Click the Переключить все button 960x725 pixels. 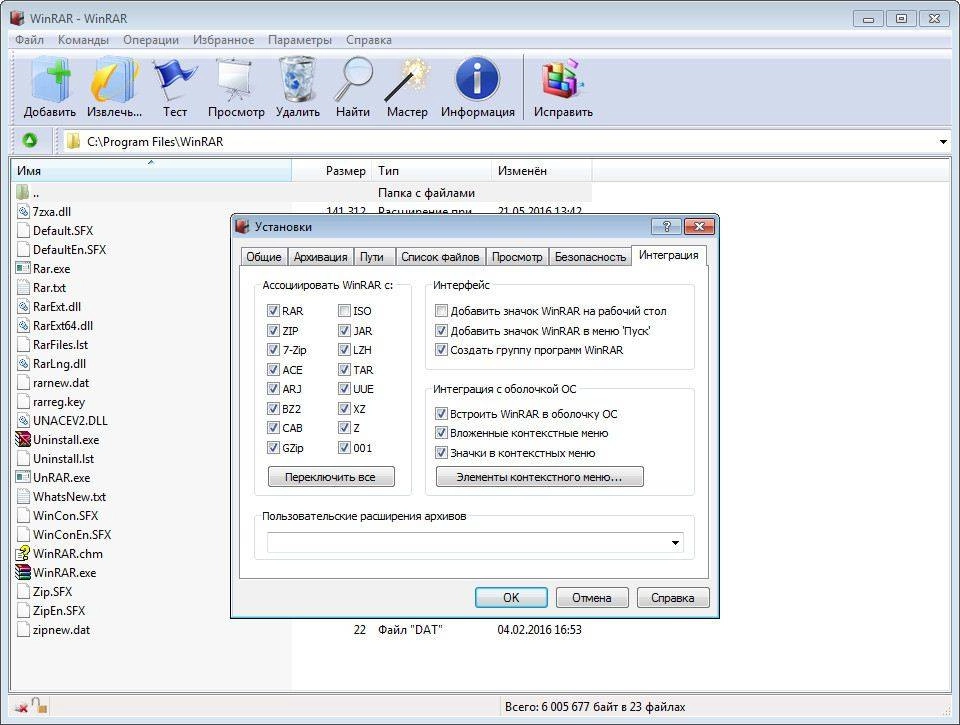pos(331,477)
